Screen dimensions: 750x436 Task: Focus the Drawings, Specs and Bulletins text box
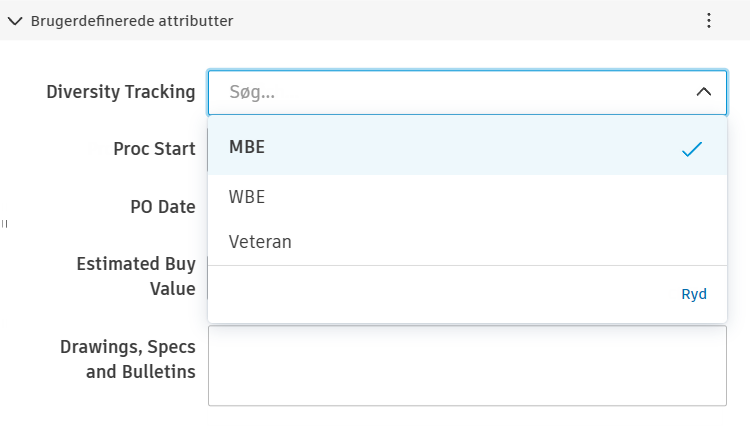coord(467,365)
